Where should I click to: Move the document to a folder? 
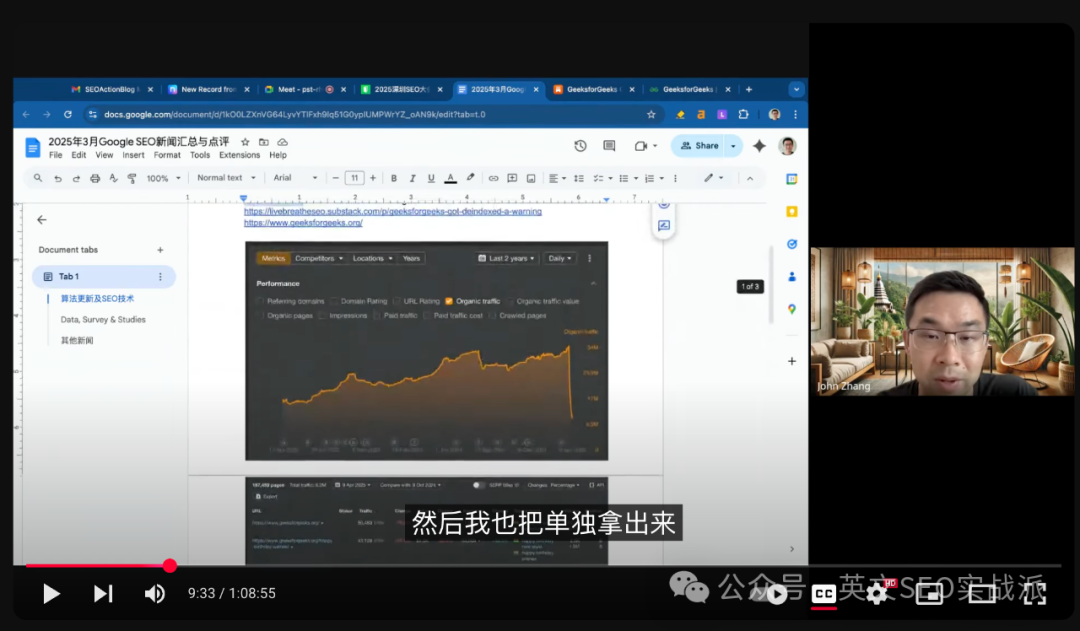point(264,142)
